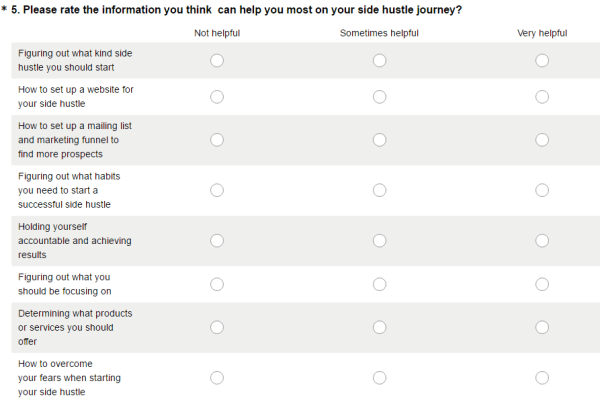Select Very helpful for figuring out side hustle kind
The height and width of the screenshot is (410, 600).
[x=542, y=60]
